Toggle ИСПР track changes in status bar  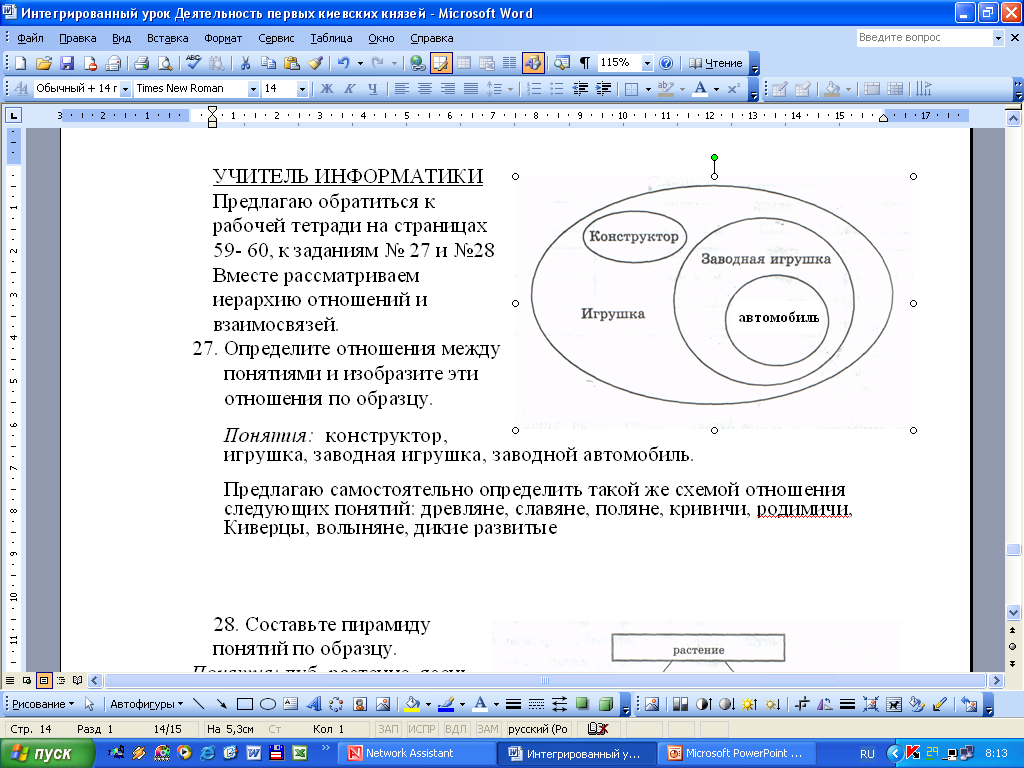422,729
